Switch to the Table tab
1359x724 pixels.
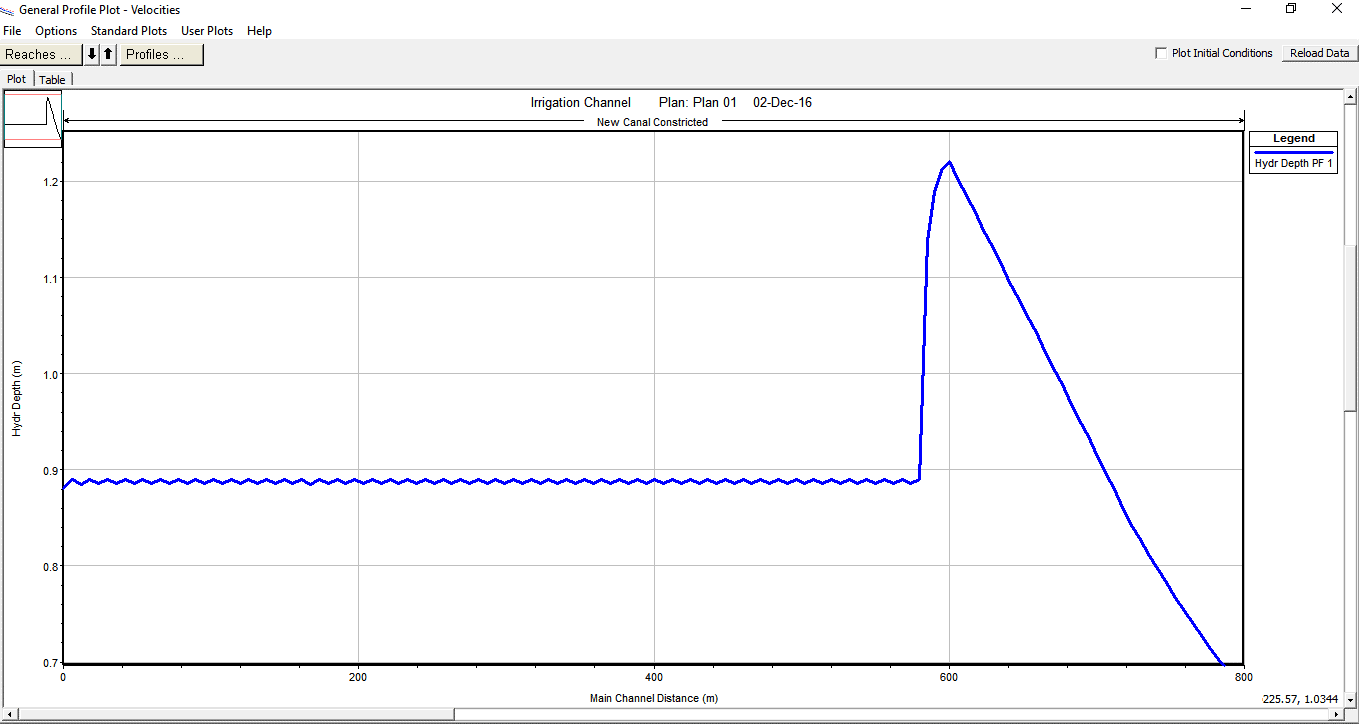52,79
